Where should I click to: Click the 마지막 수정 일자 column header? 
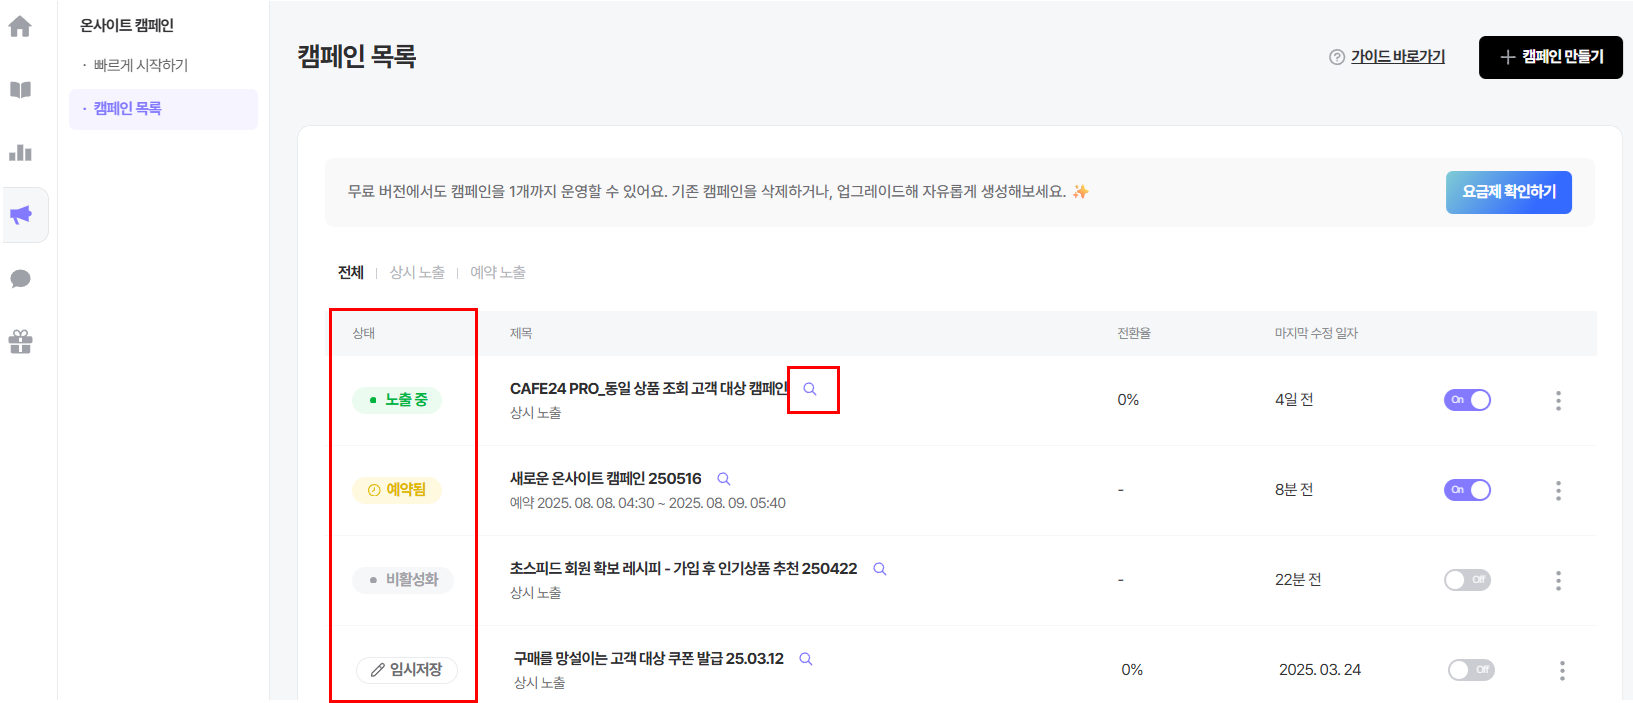[x=1316, y=334]
